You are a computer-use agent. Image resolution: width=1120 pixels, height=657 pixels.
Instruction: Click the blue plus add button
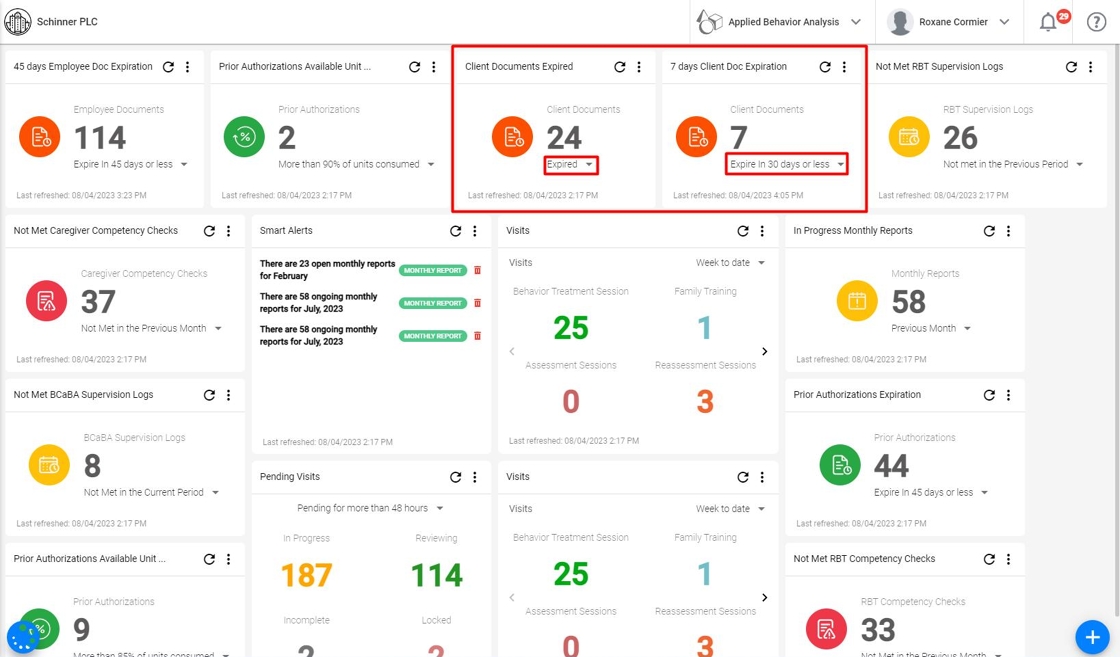[1092, 636]
